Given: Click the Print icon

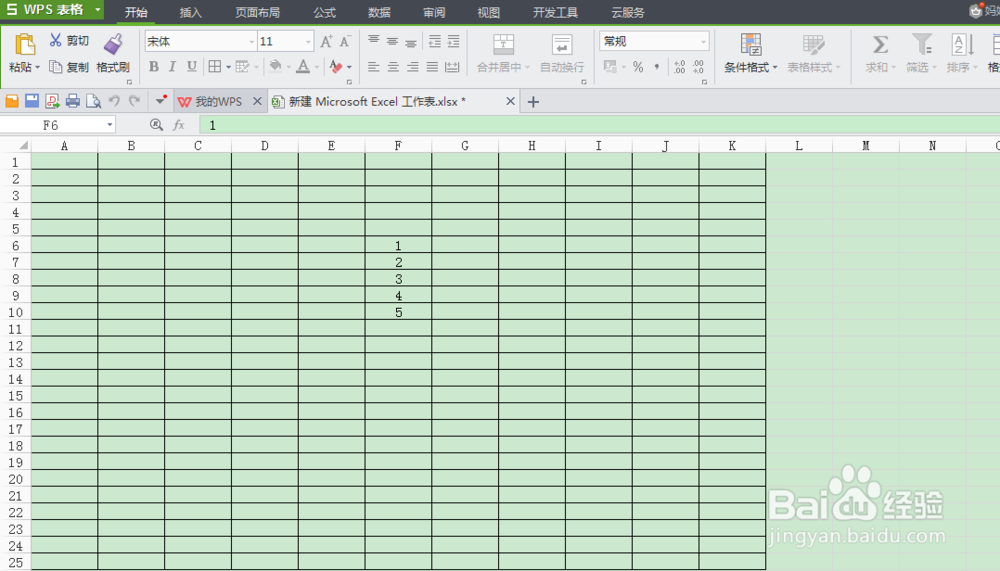Looking at the screenshot, I should tap(73, 101).
